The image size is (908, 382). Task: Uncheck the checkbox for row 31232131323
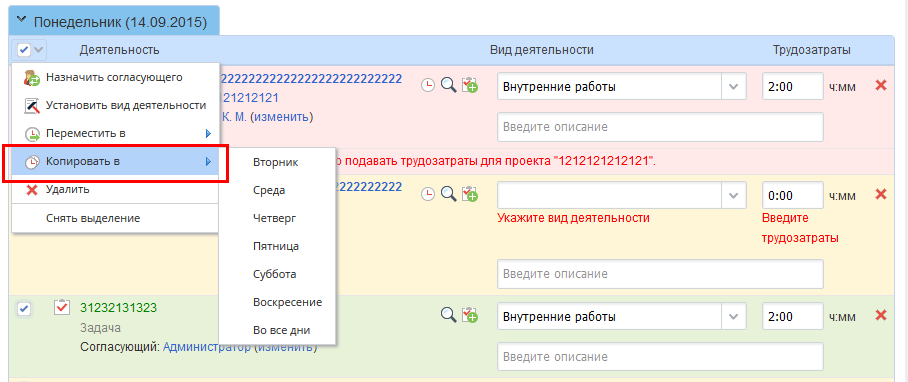click(24, 309)
